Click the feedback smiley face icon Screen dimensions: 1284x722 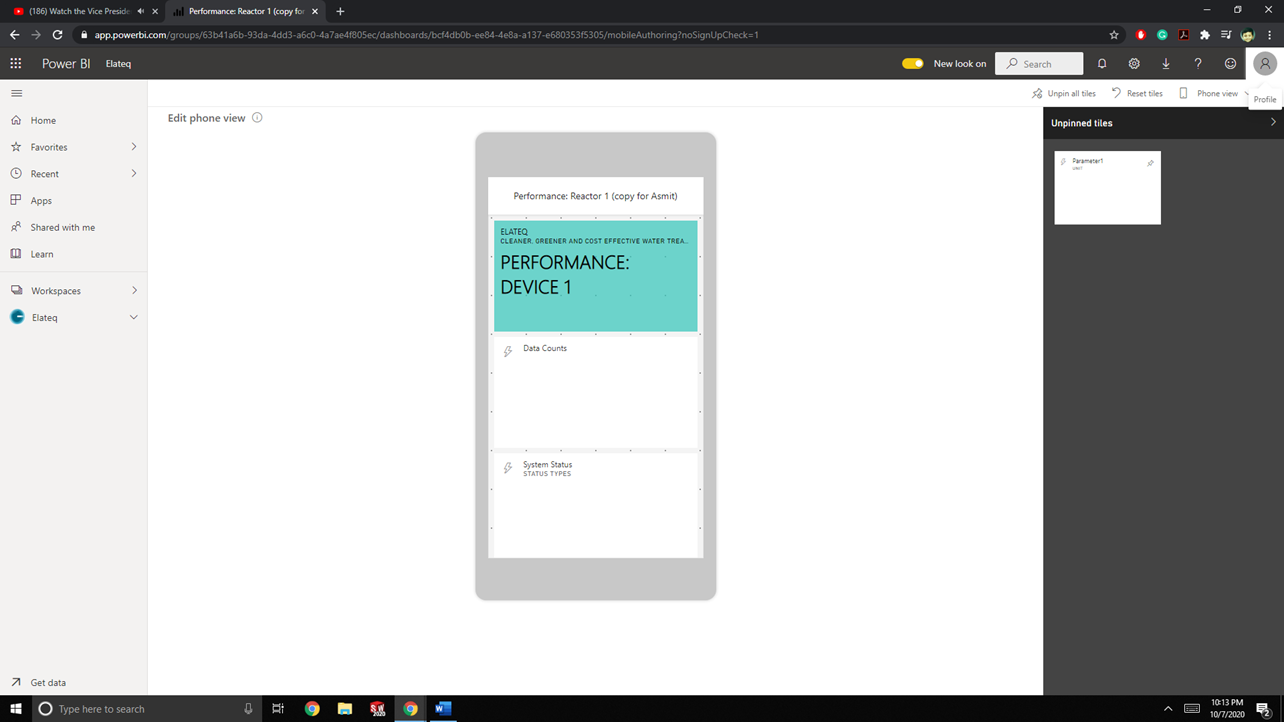coord(1230,63)
